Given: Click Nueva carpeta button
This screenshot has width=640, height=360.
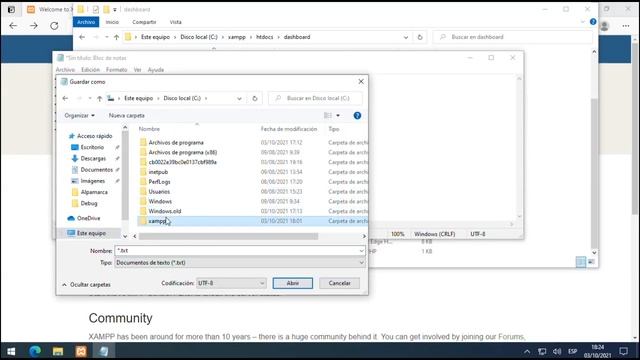Looking at the screenshot, I should click(127, 116).
